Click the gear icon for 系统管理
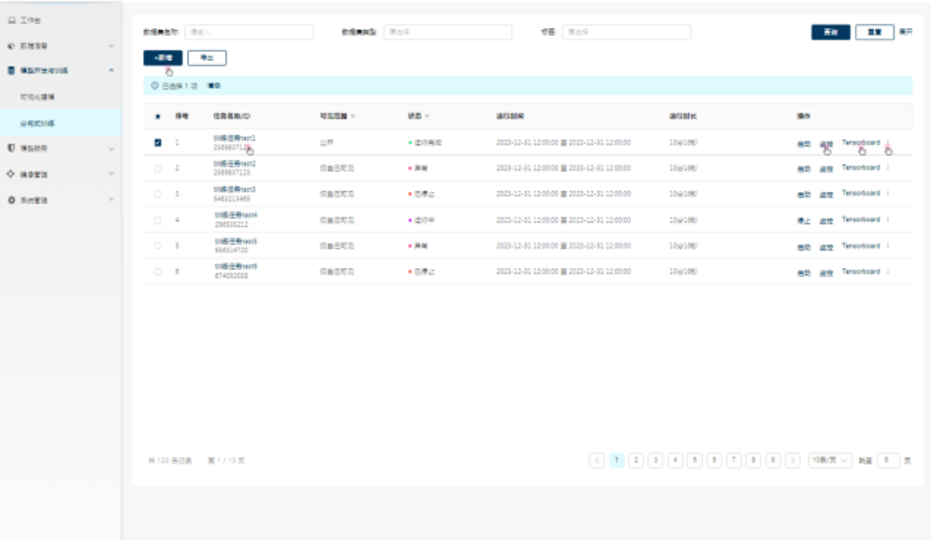931x540 pixels. tap(11, 200)
